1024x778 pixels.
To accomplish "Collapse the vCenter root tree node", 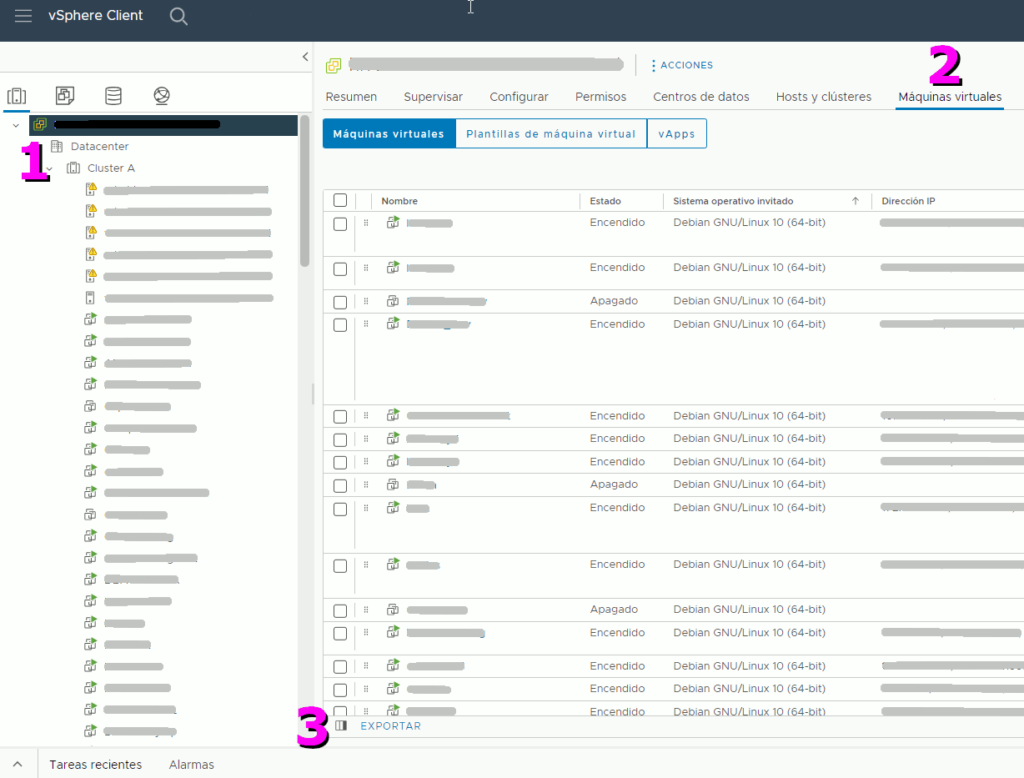I will (x=16, y=125).
